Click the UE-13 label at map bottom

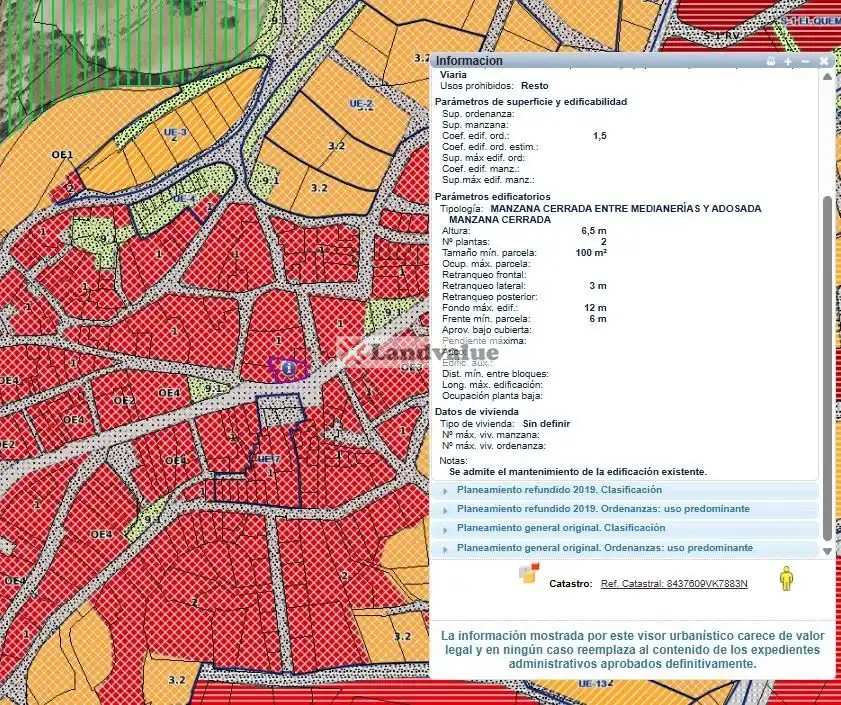tap(593, 684)
